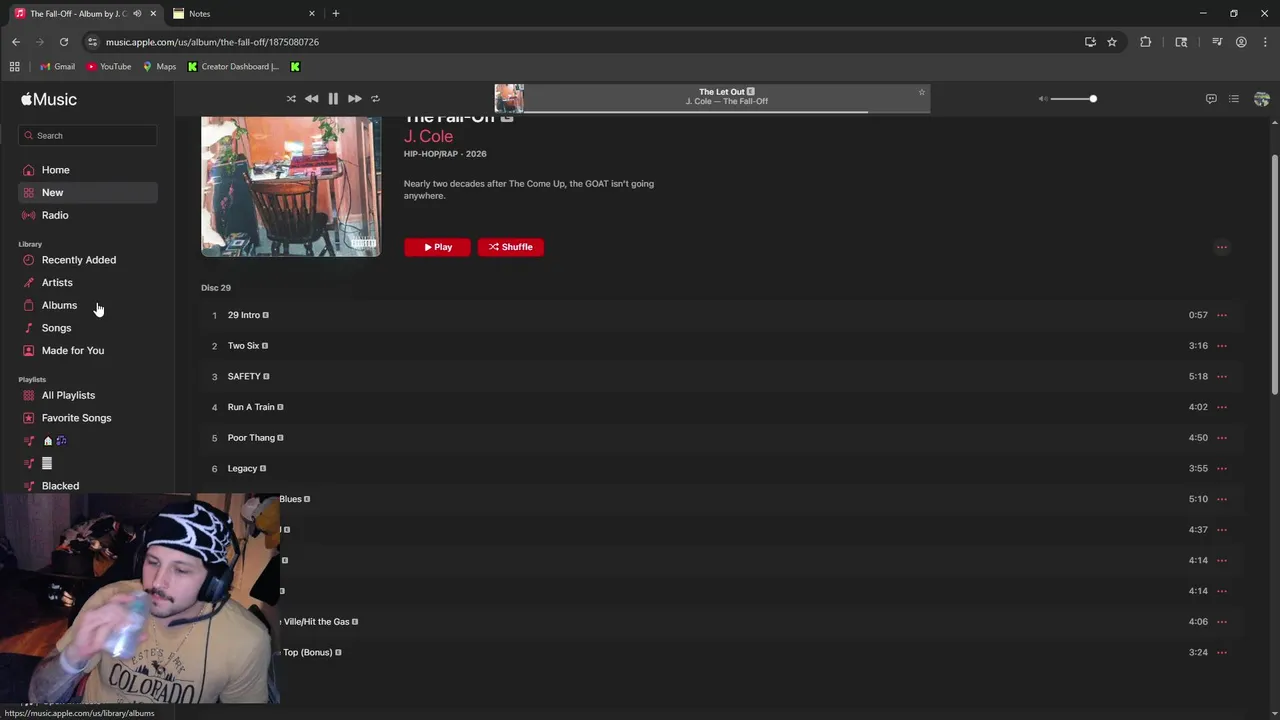Open more options for Run A Train
The image size is (1280, 720).
point(1221,407)
